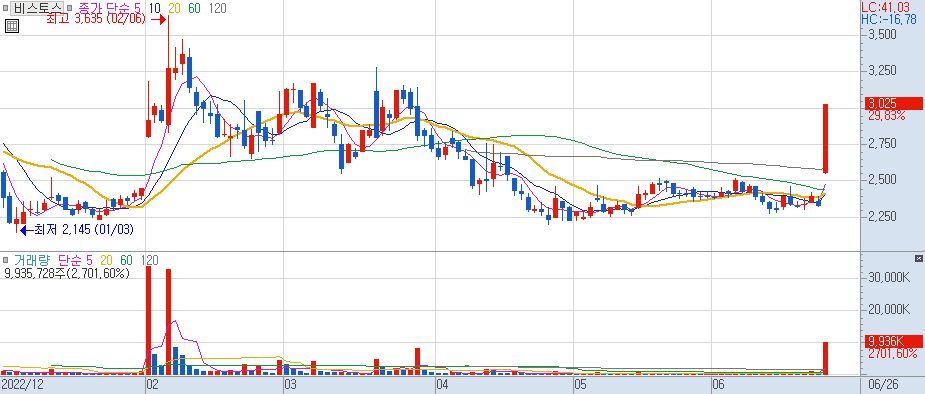Click the latest tall red candlestick

826,139
